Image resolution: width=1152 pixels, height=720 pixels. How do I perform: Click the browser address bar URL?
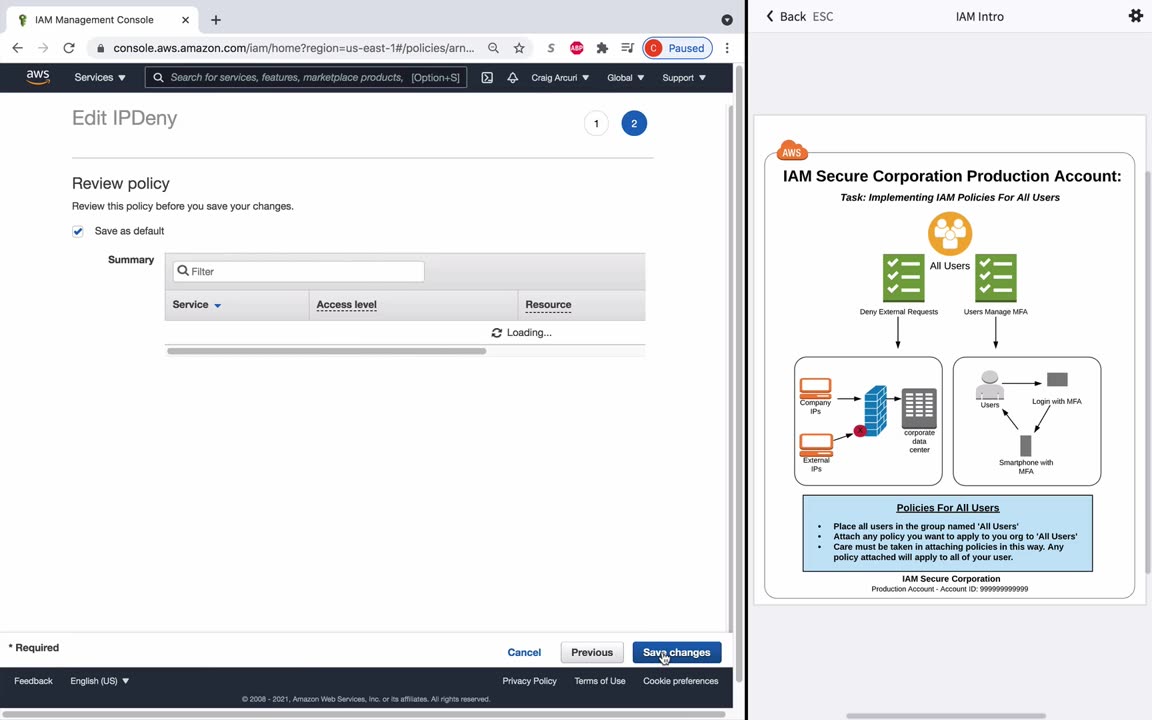click(293, 48)
